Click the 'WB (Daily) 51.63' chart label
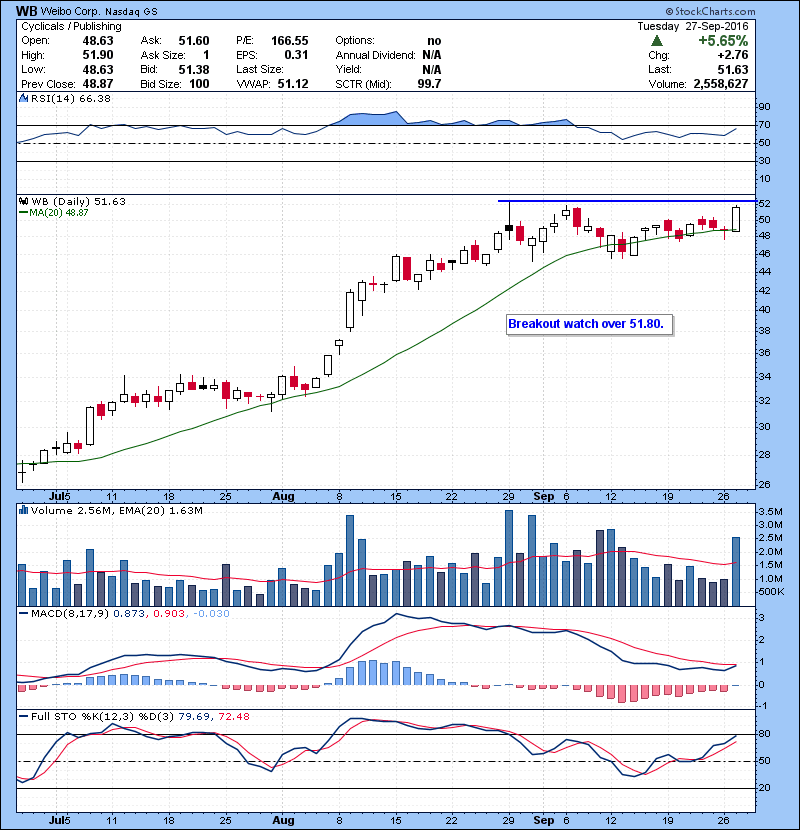This screenshot has height=830, width=800. (x=78, y=201)
